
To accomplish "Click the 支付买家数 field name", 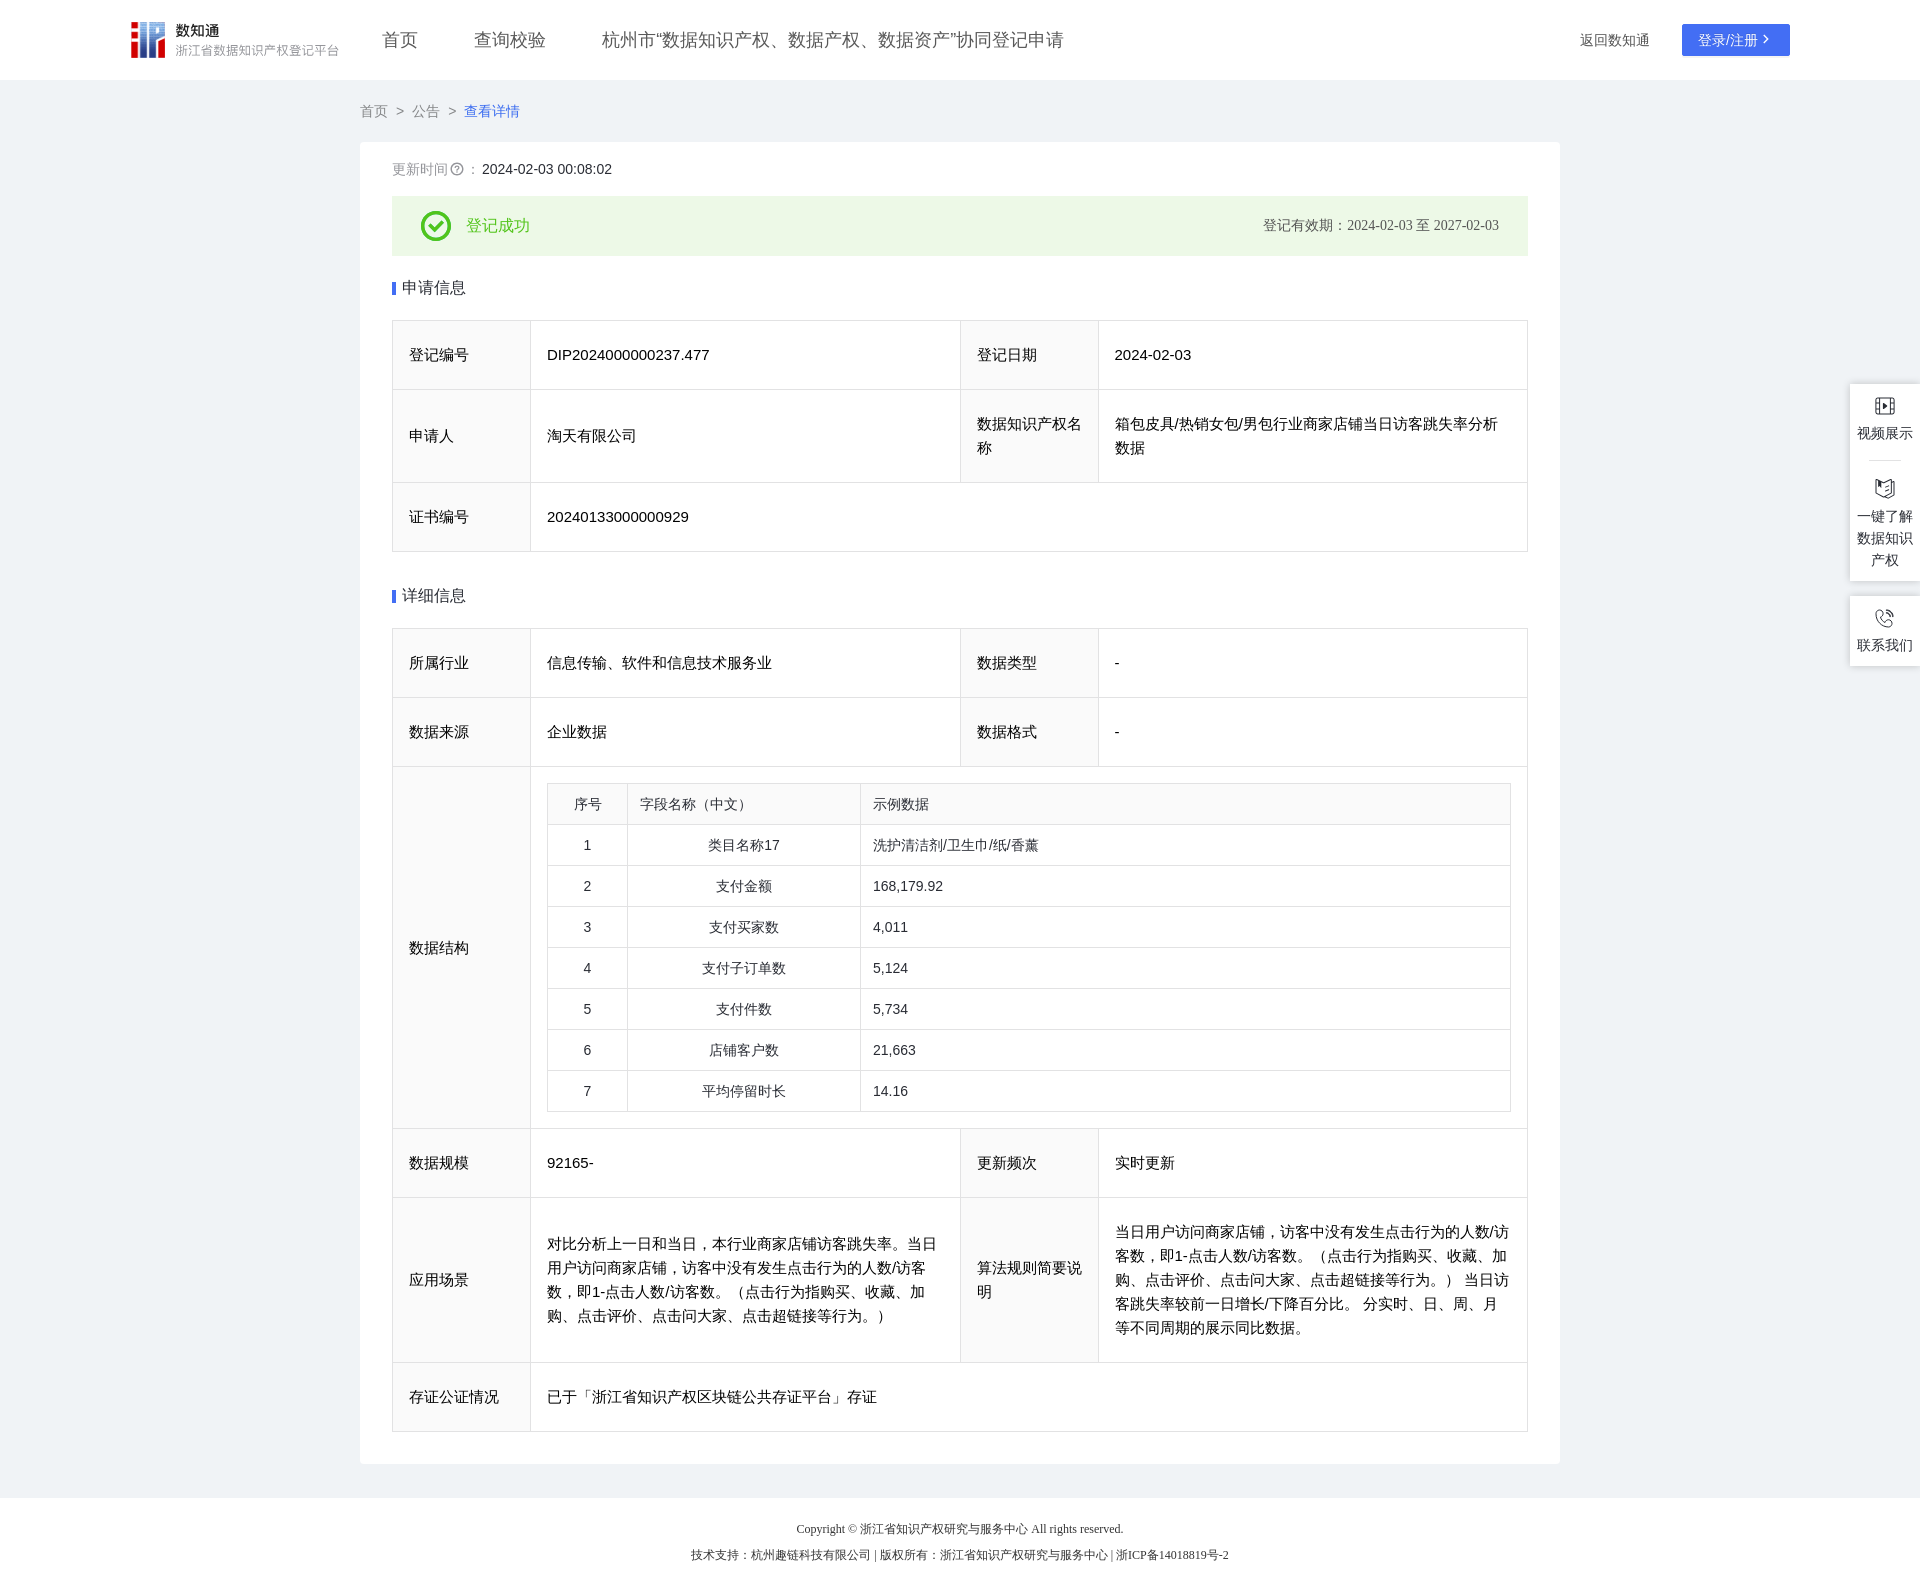I will click(744, 928).
